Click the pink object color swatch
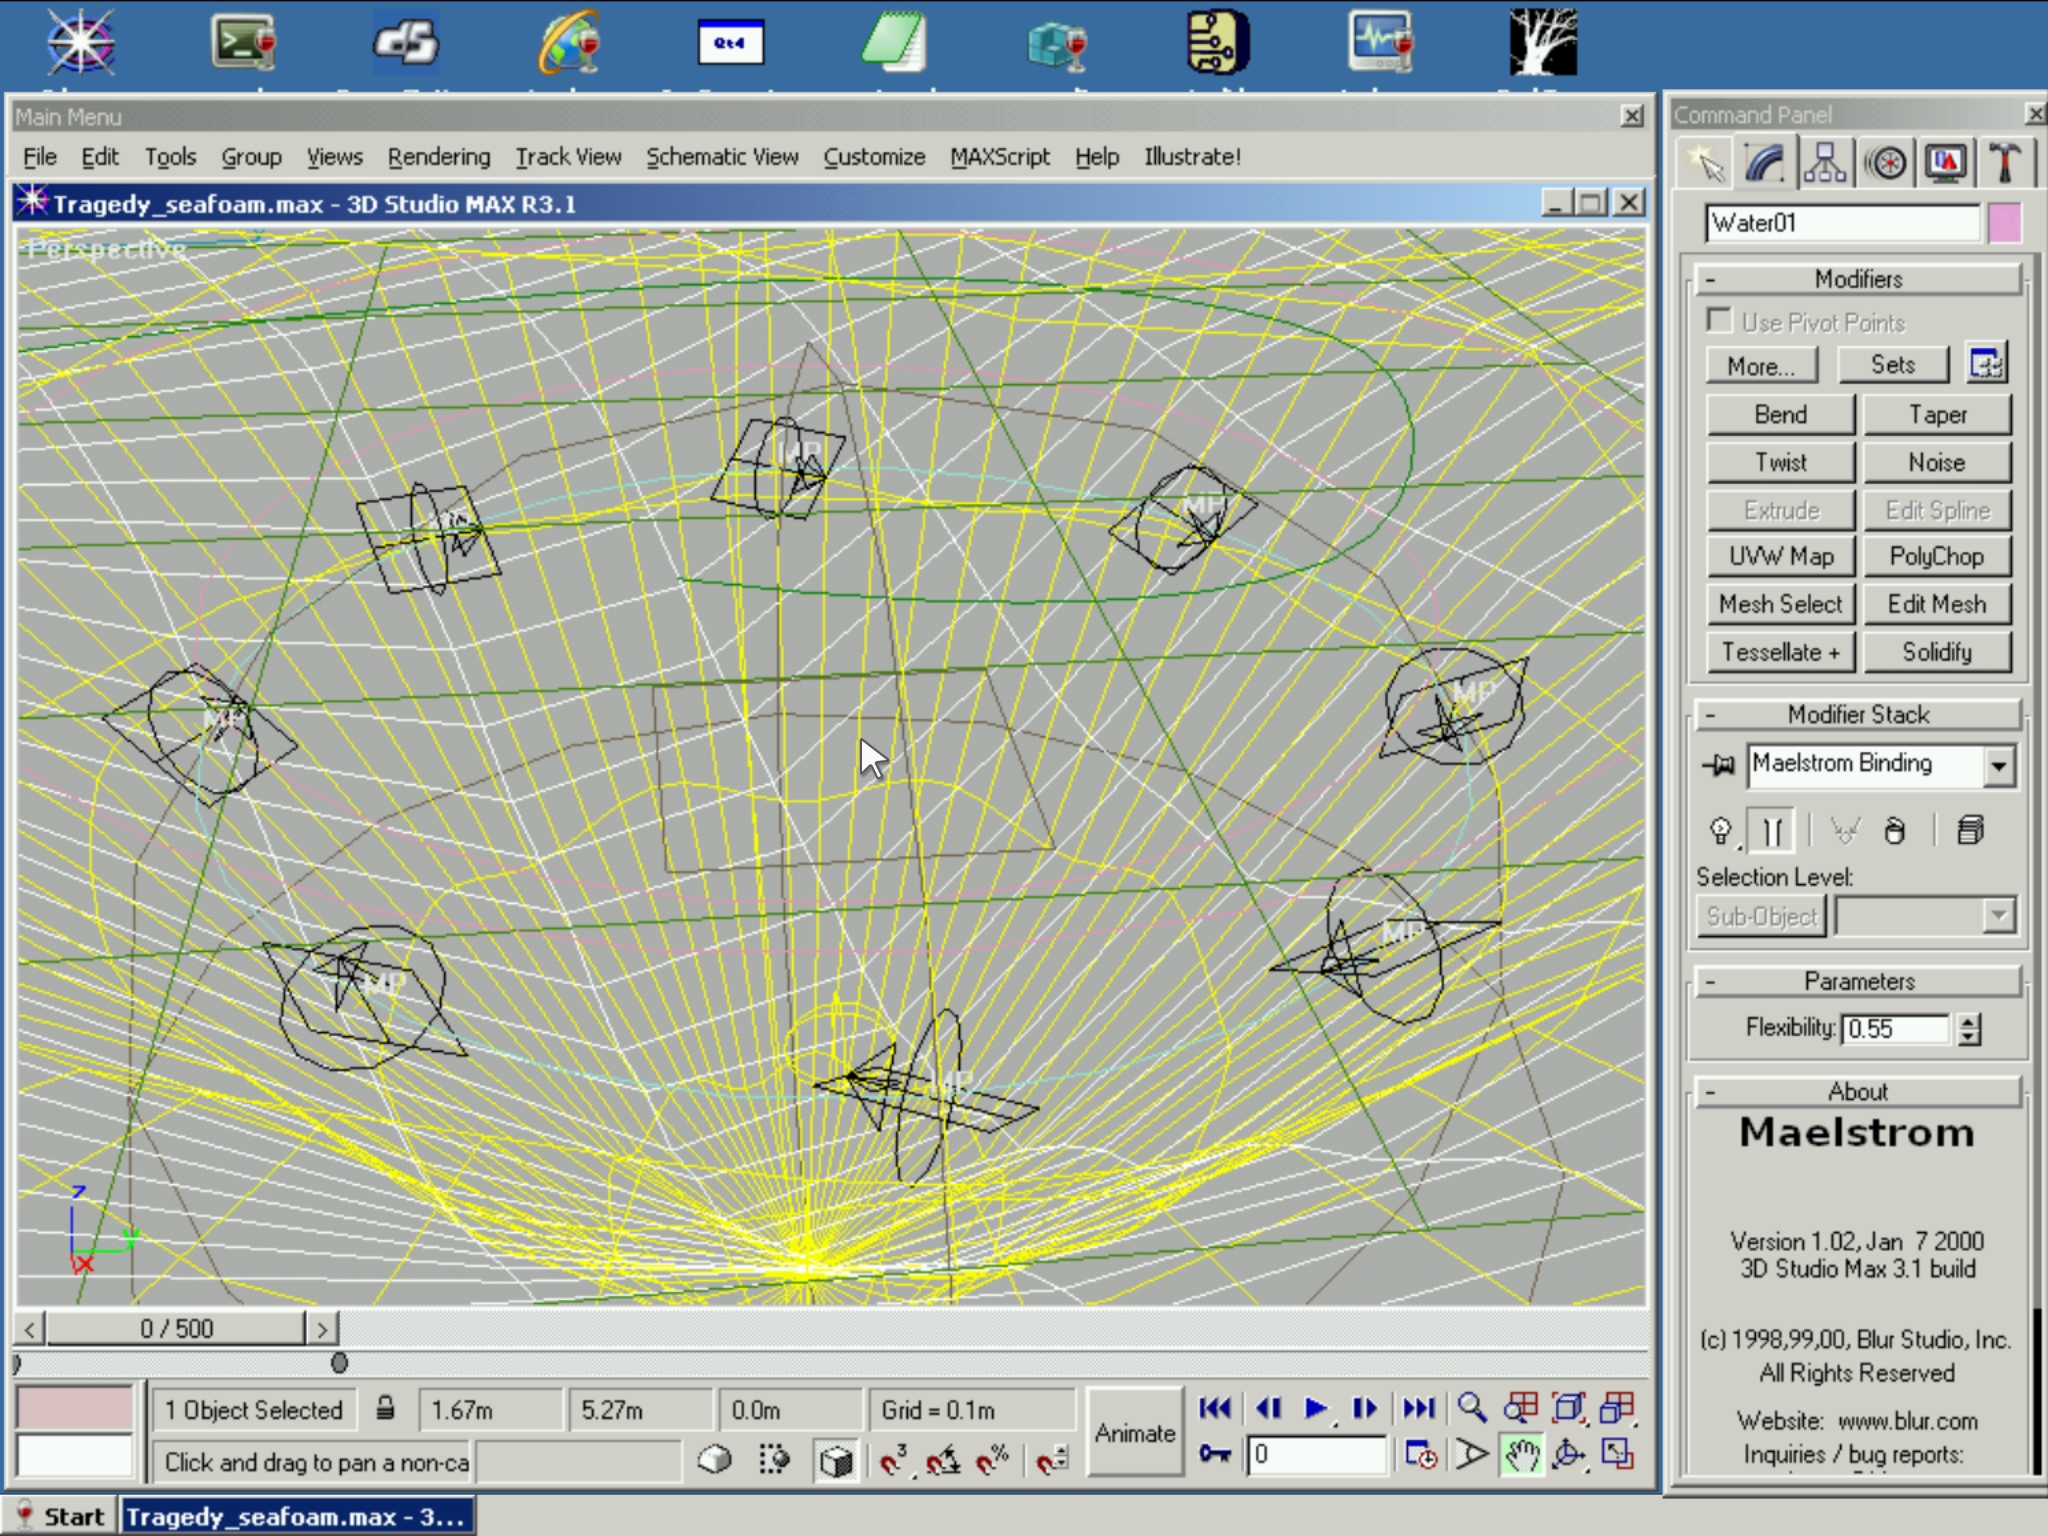This screenshot has width=2048, height=1536. coord(2004,223)
